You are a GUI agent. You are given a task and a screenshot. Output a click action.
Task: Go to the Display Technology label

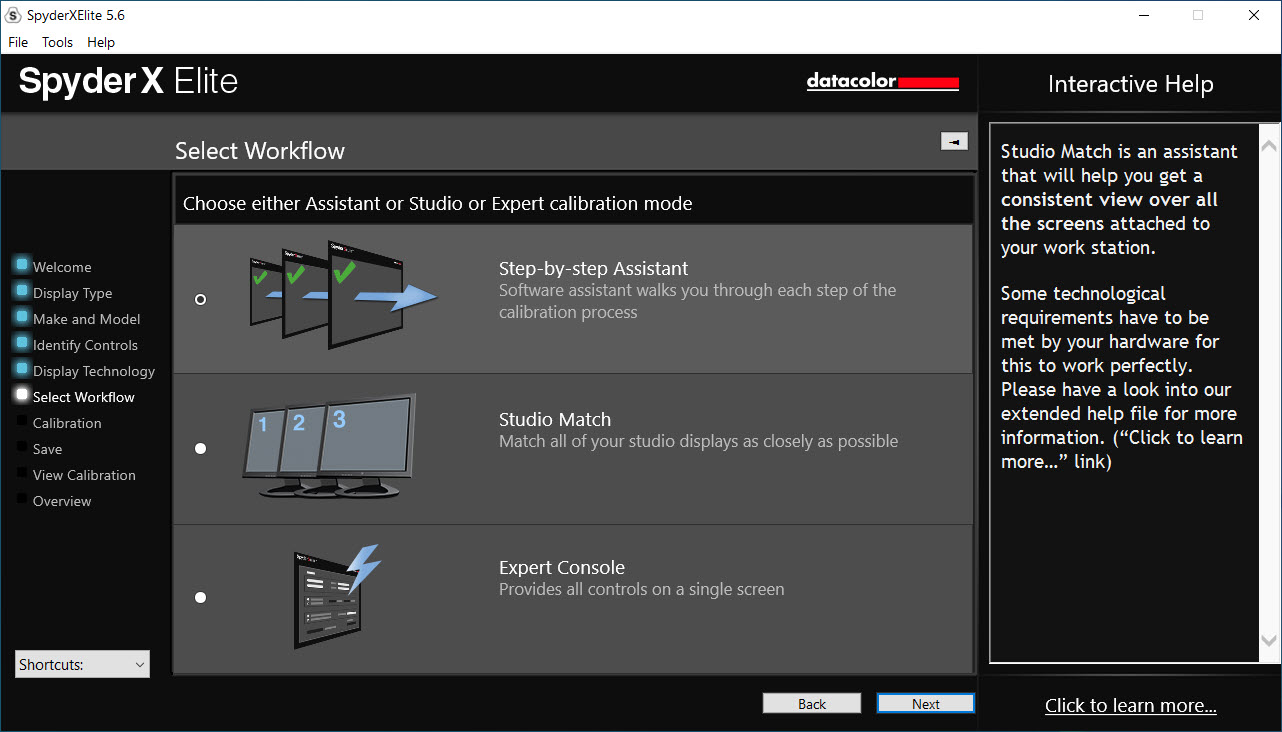pyautogui.click(x=94, y=371)
